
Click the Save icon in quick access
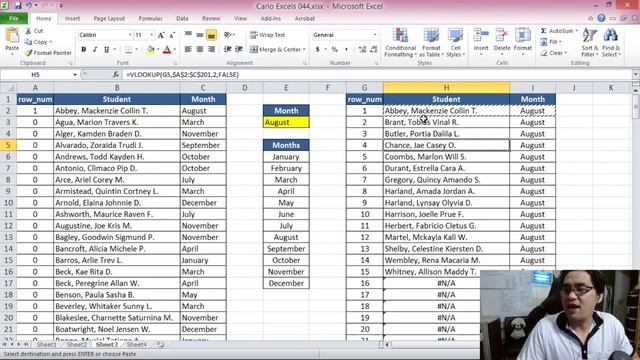pos(18,6)
